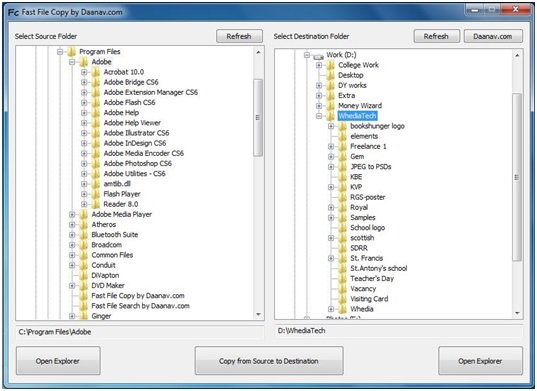The width and height of the screenshot is (537, 391).
Task: Click the WhediaTech folder icon
Action: coord(330,116)
